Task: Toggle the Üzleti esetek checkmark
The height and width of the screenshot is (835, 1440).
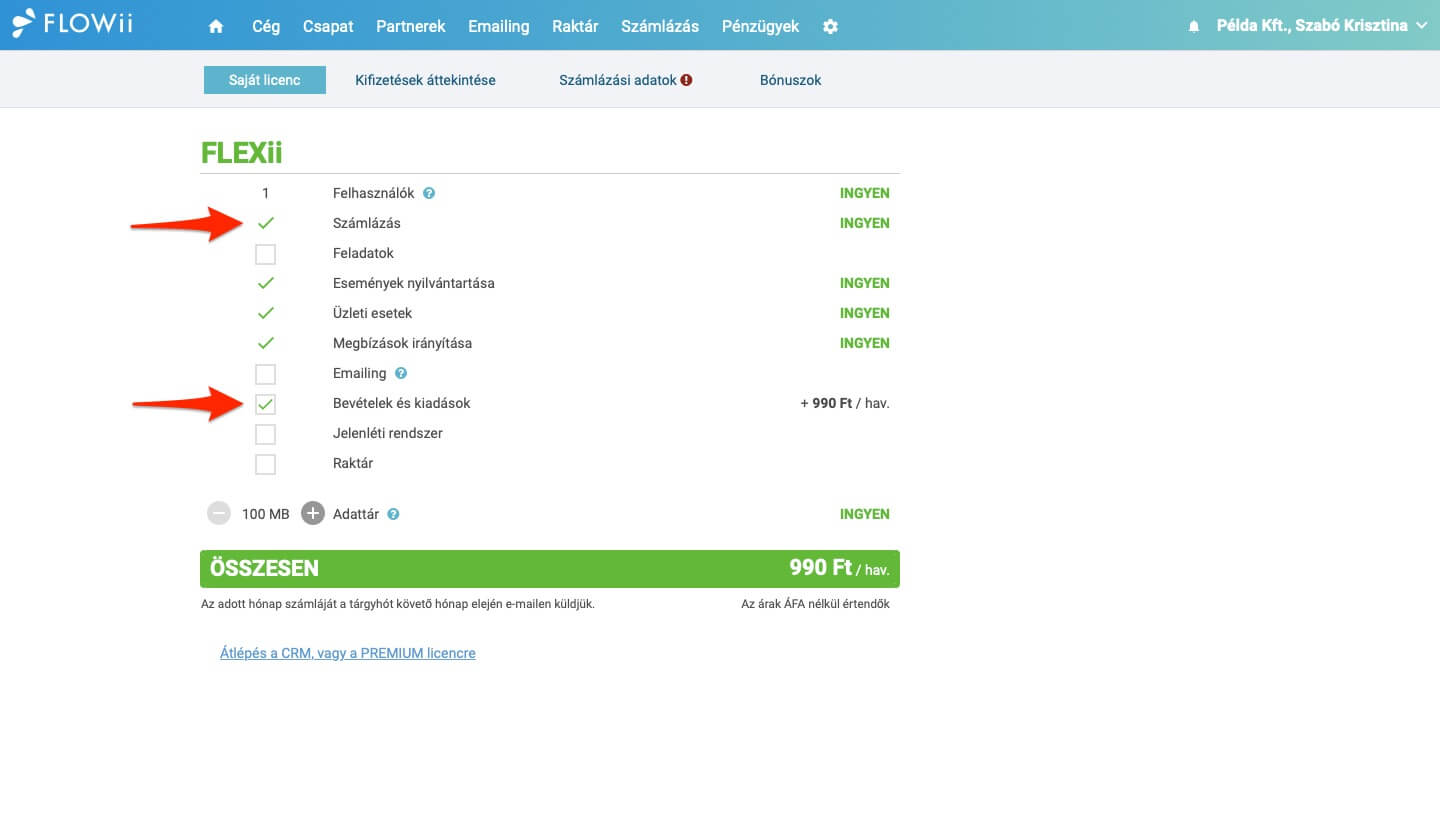Action: click(x=265, y=313)
